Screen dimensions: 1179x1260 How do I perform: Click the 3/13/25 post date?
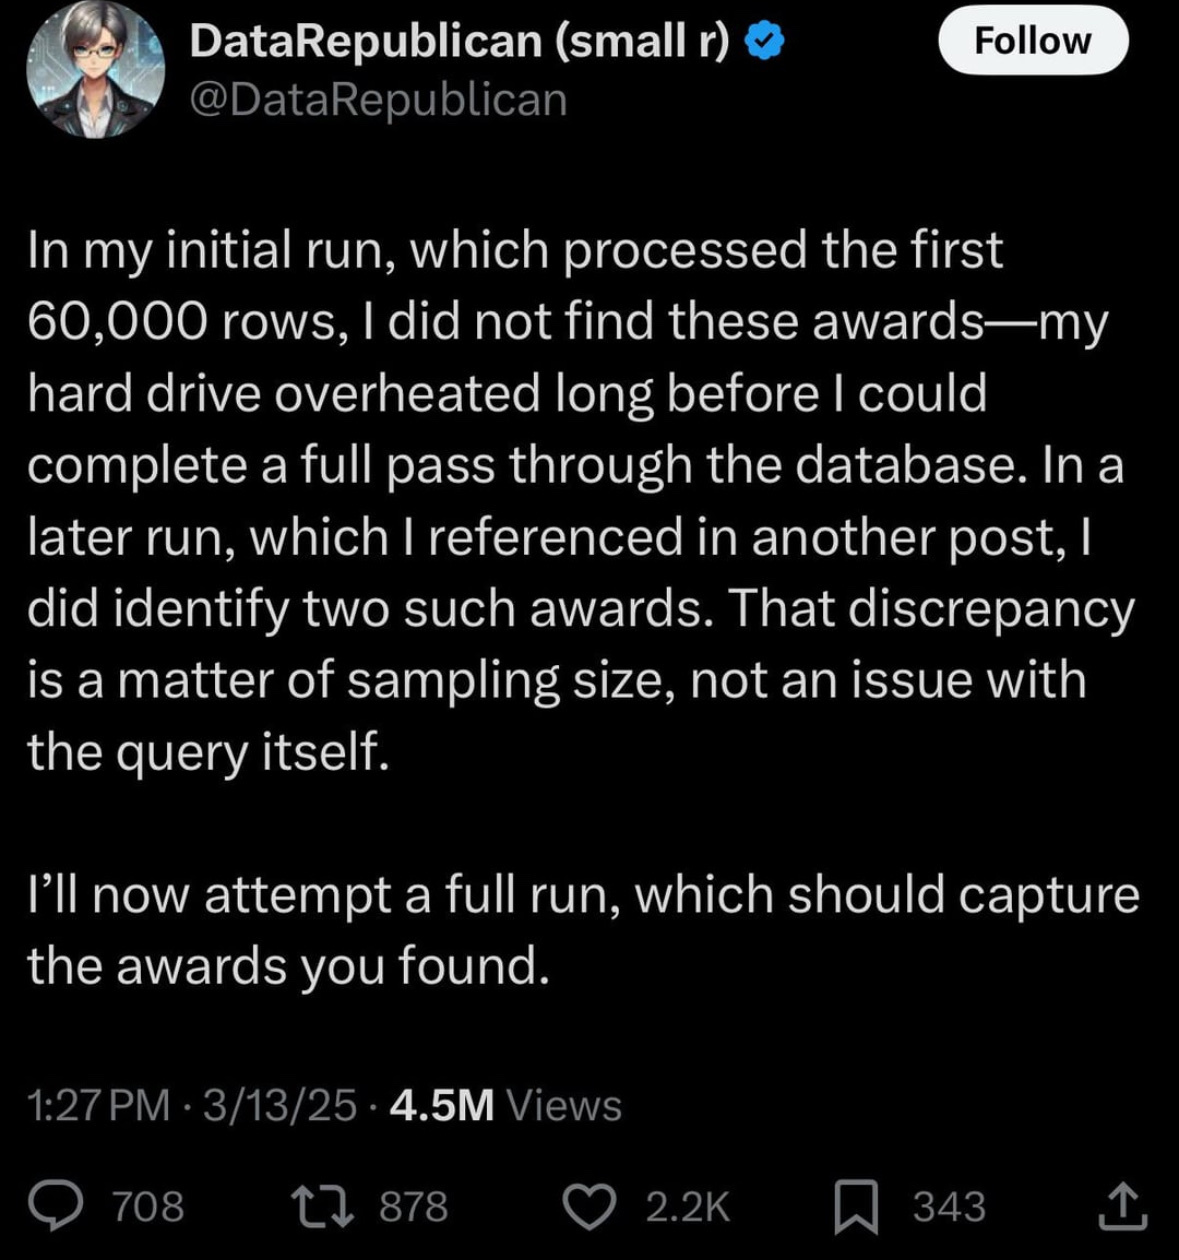tap(279, 1105)
